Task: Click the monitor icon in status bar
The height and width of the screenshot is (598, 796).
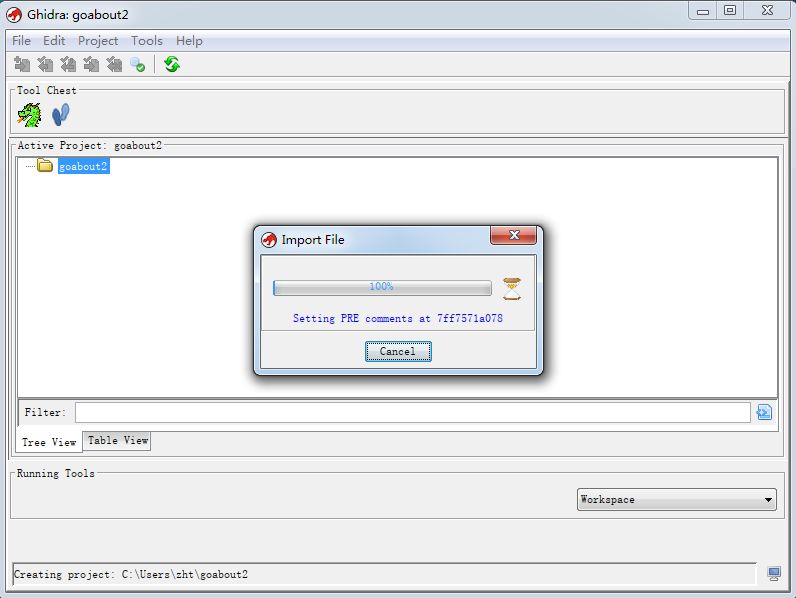Action: coord(774,574)
